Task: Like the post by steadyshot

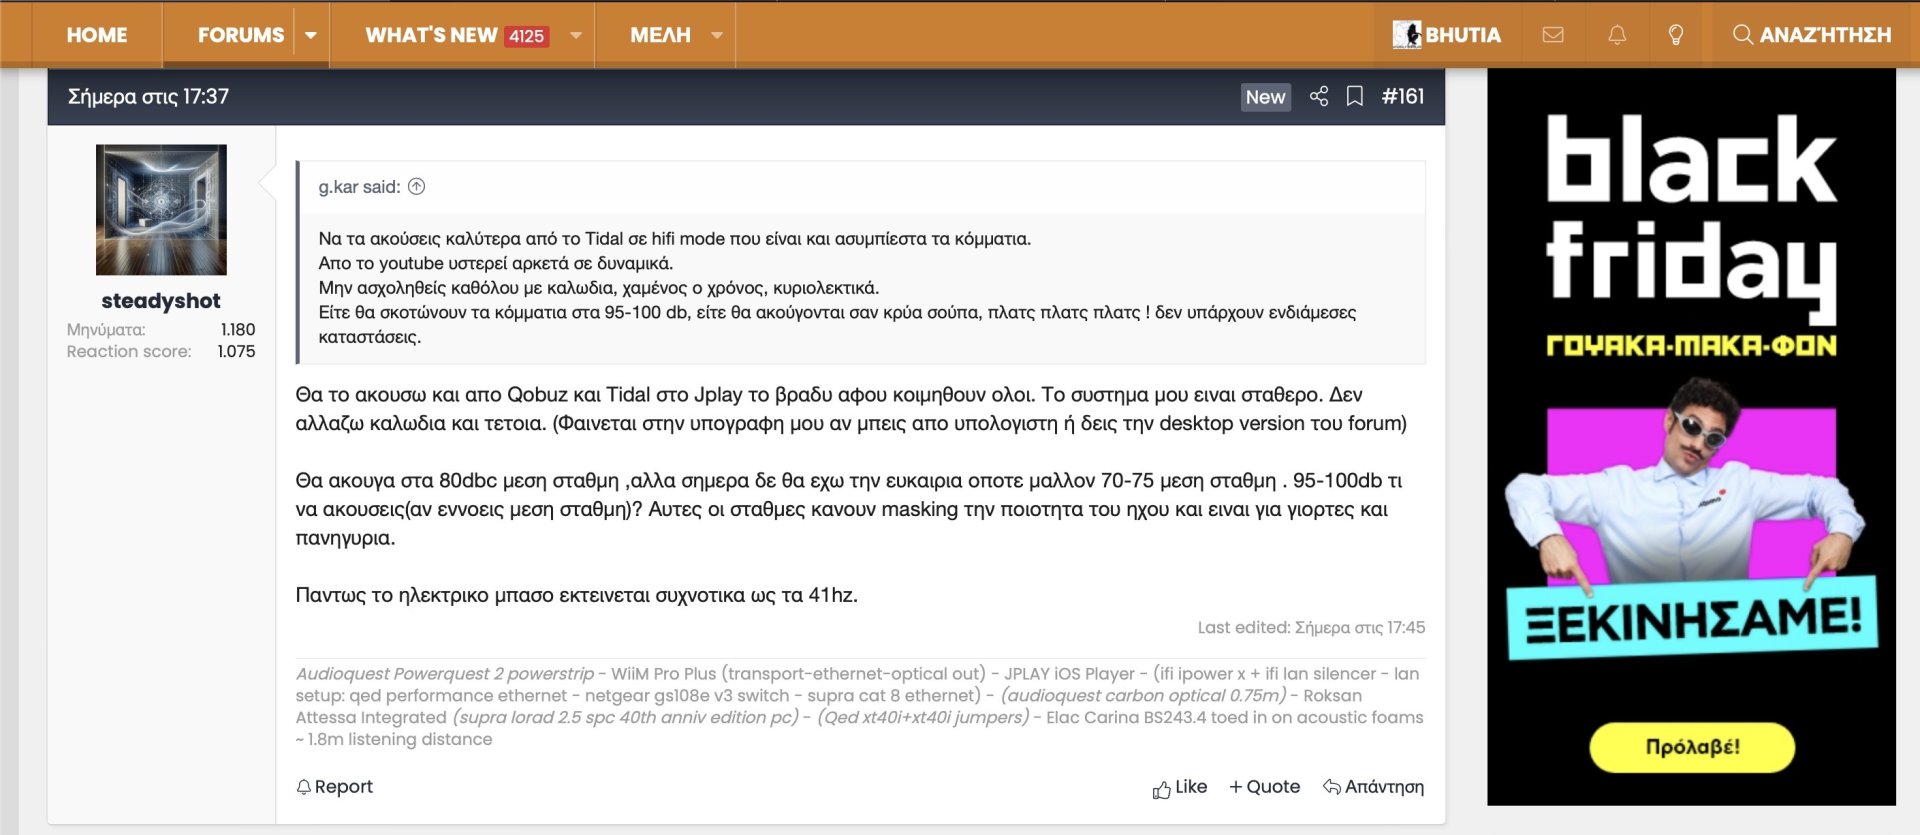Action: [1180, 787]
